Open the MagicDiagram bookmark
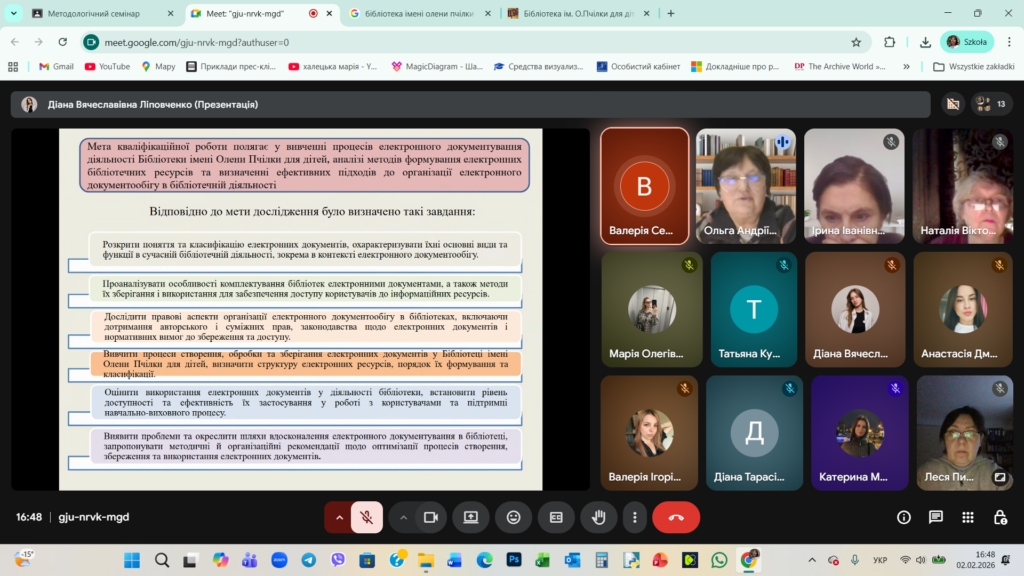This screenshot has width=1024, height=576. click(x=435, y=67)
